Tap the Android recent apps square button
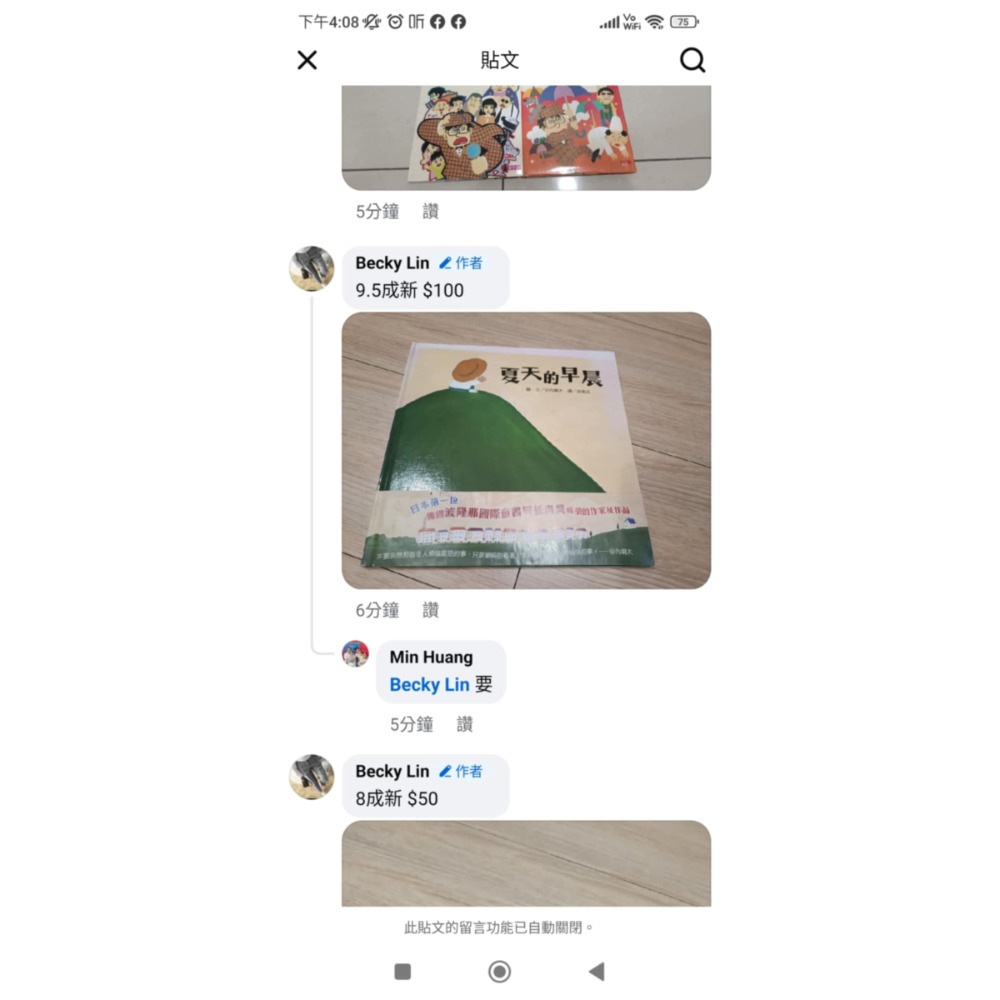The image size is (1000, 1000). 402,971
